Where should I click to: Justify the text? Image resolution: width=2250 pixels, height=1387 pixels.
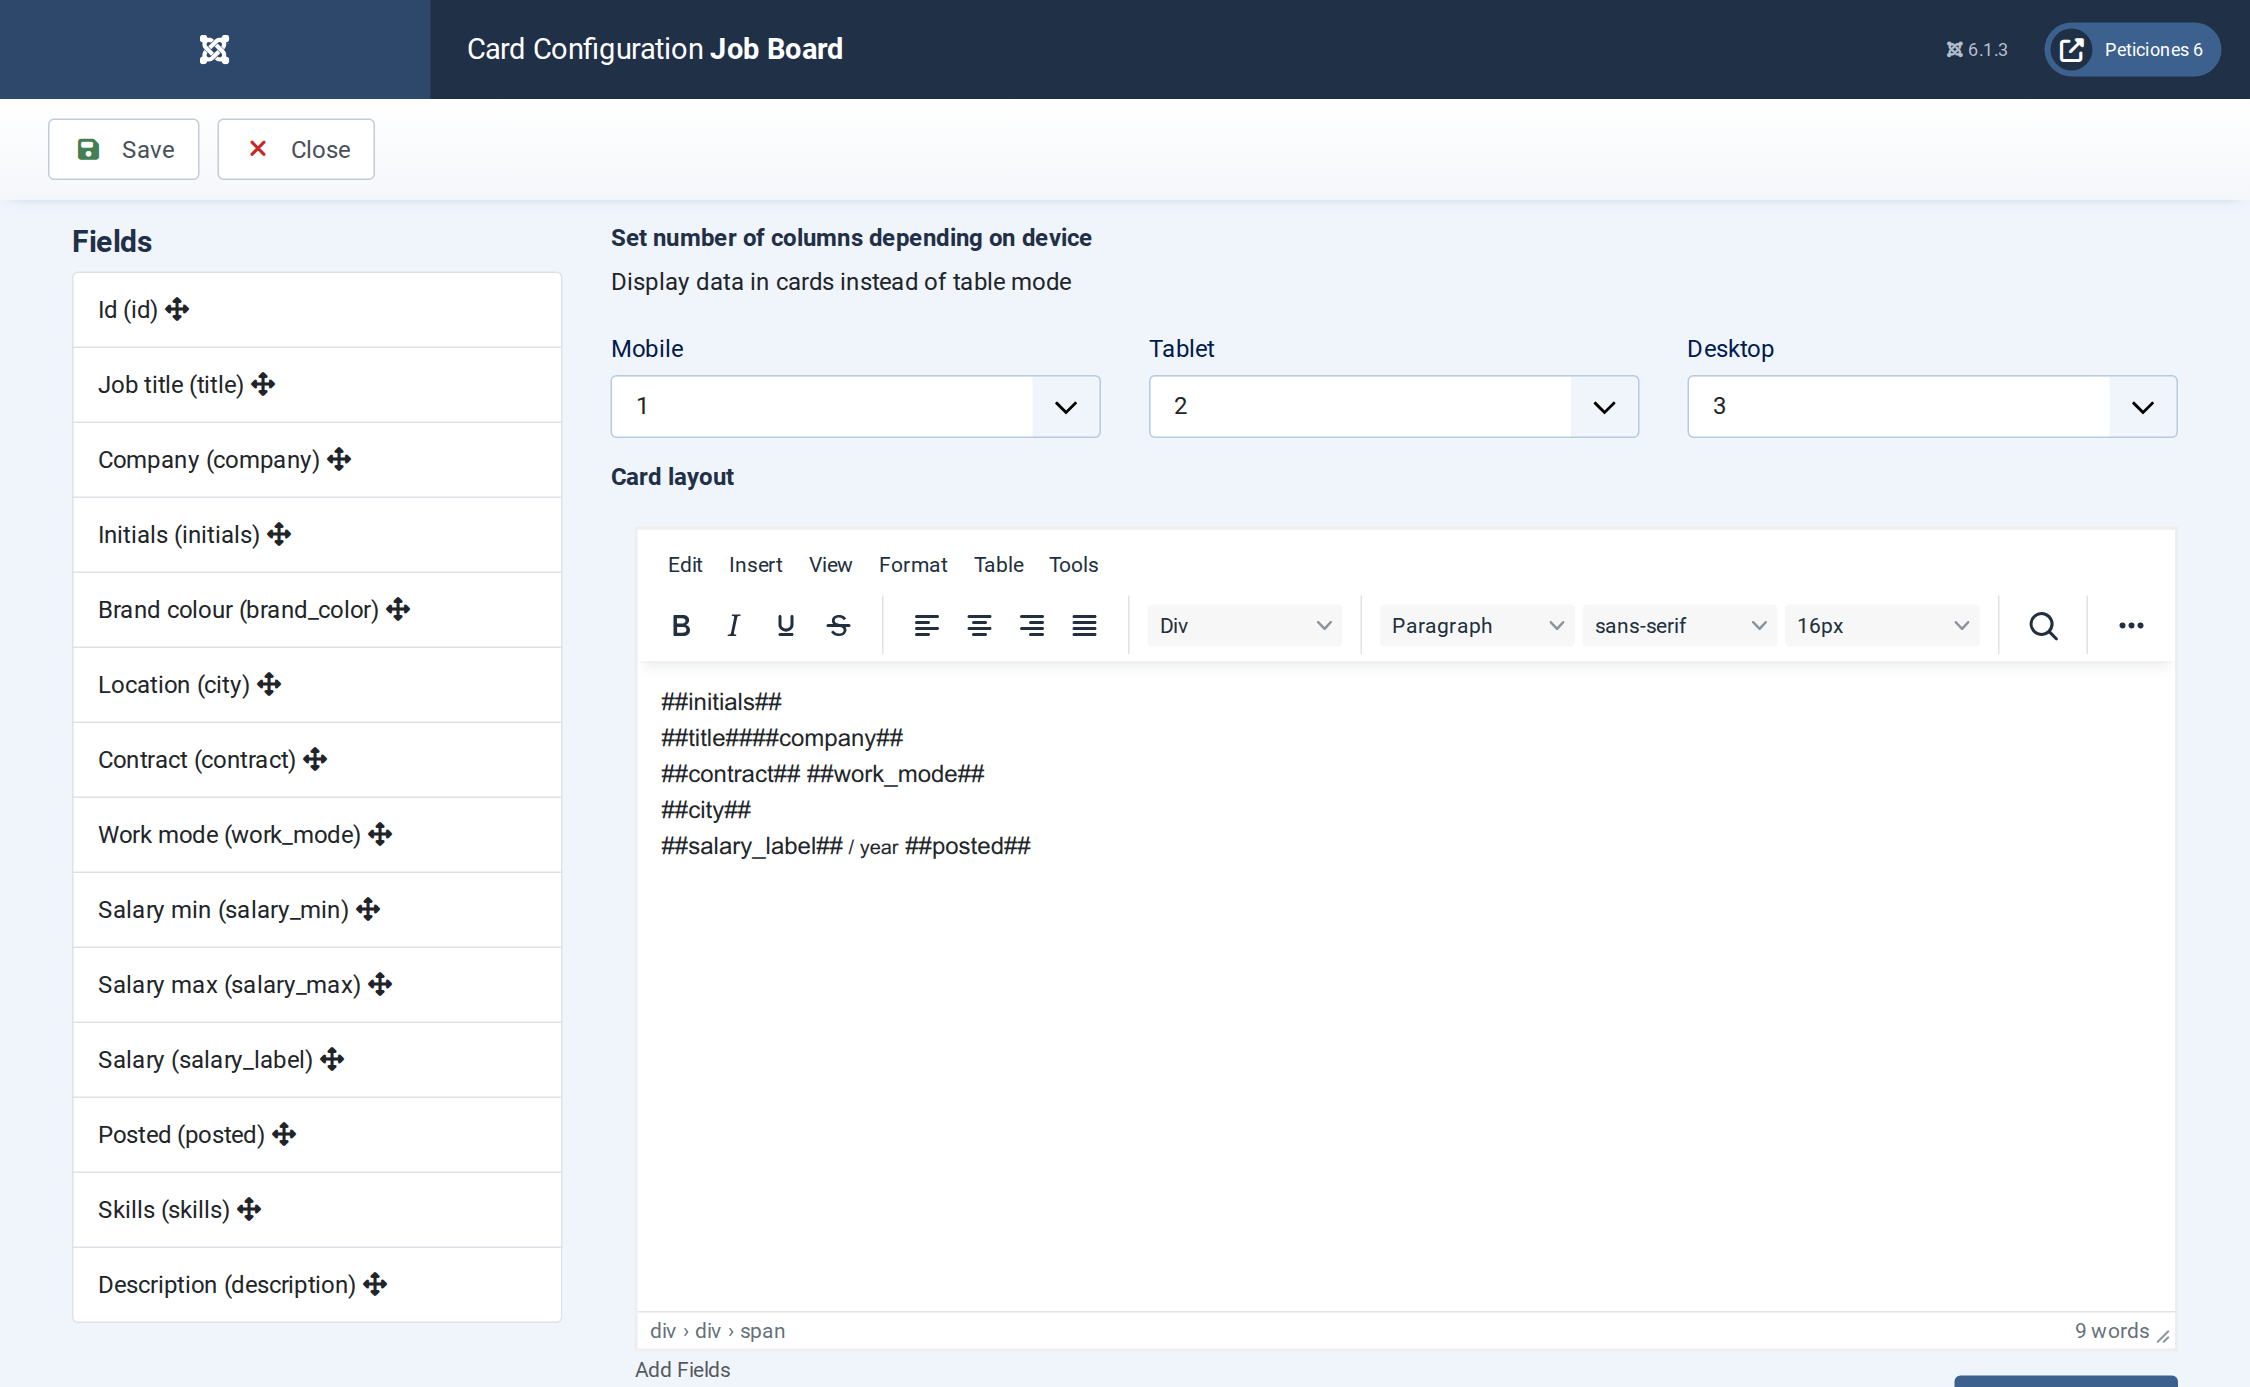point(1084,626)
